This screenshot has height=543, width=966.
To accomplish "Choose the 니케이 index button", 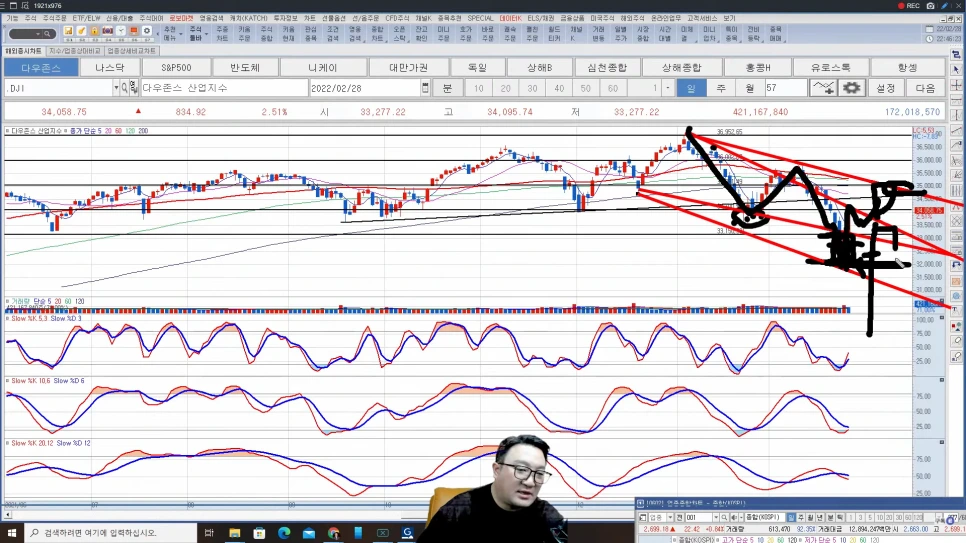I will [x=323, y=67].
